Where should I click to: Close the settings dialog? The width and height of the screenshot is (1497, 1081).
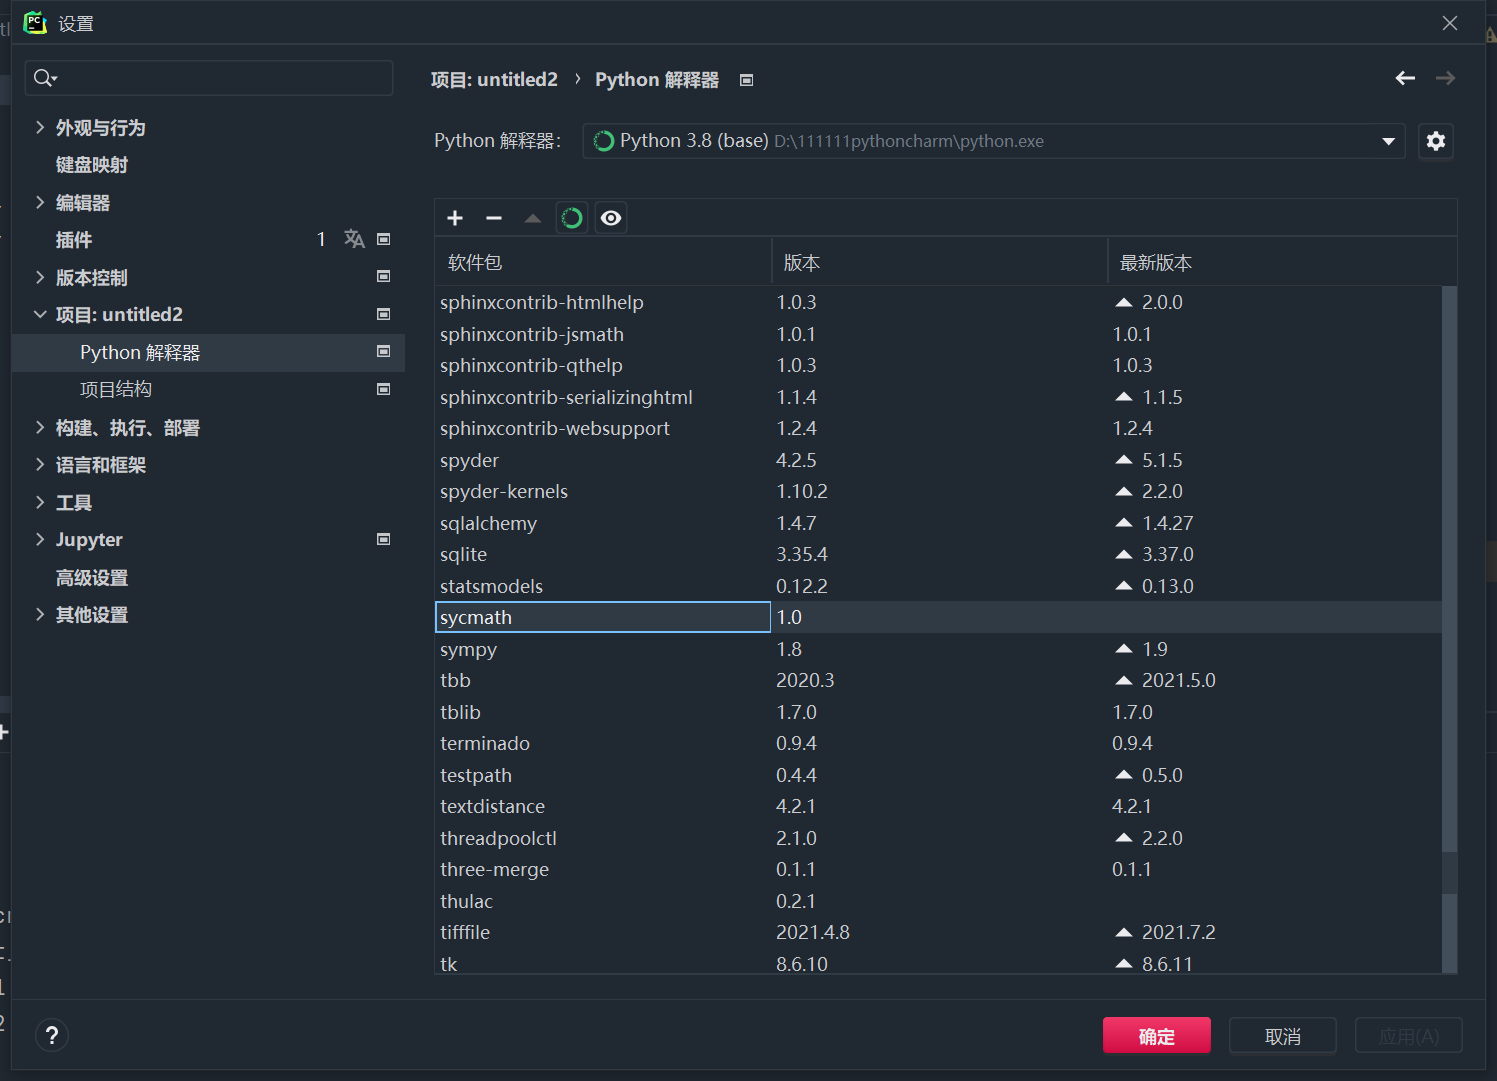[1450, 23]
